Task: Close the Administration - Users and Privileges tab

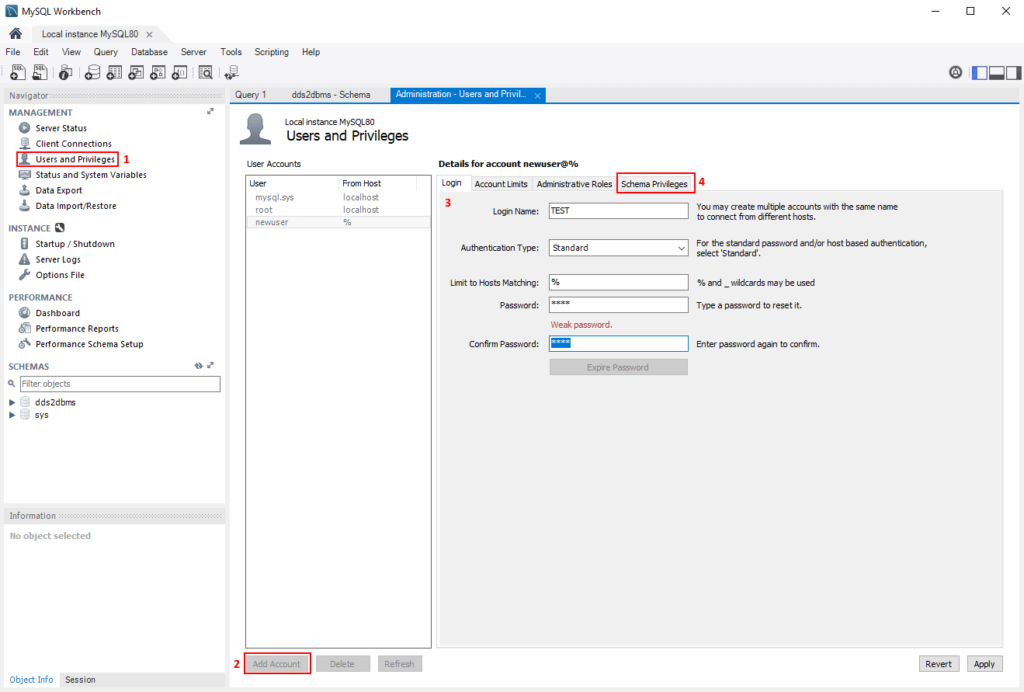Action: (537, 95)
